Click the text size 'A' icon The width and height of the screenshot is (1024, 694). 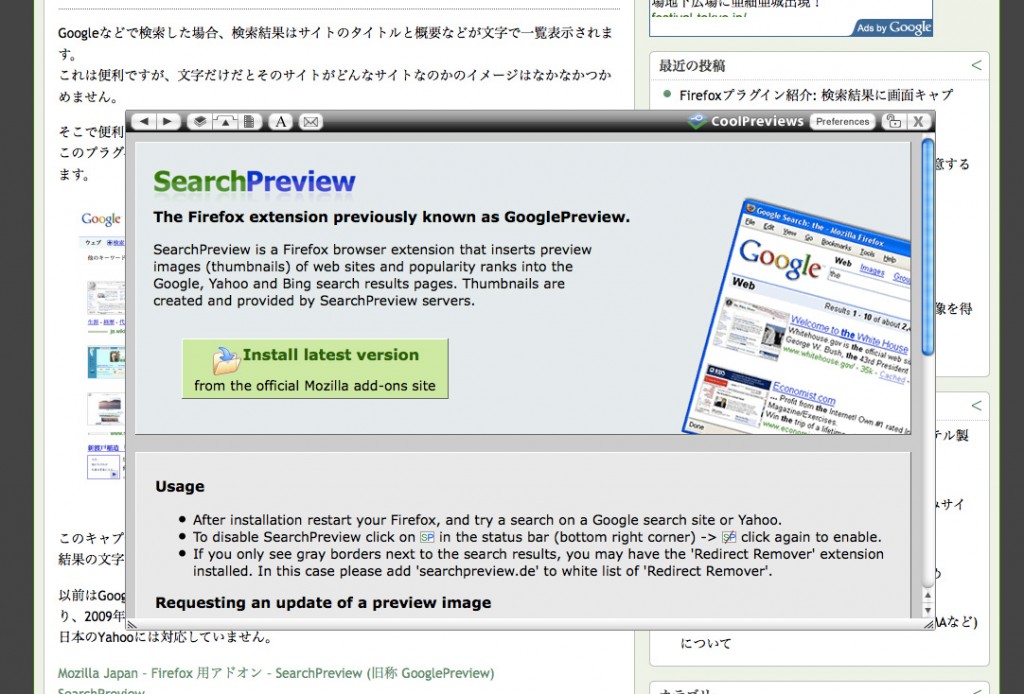280,121
